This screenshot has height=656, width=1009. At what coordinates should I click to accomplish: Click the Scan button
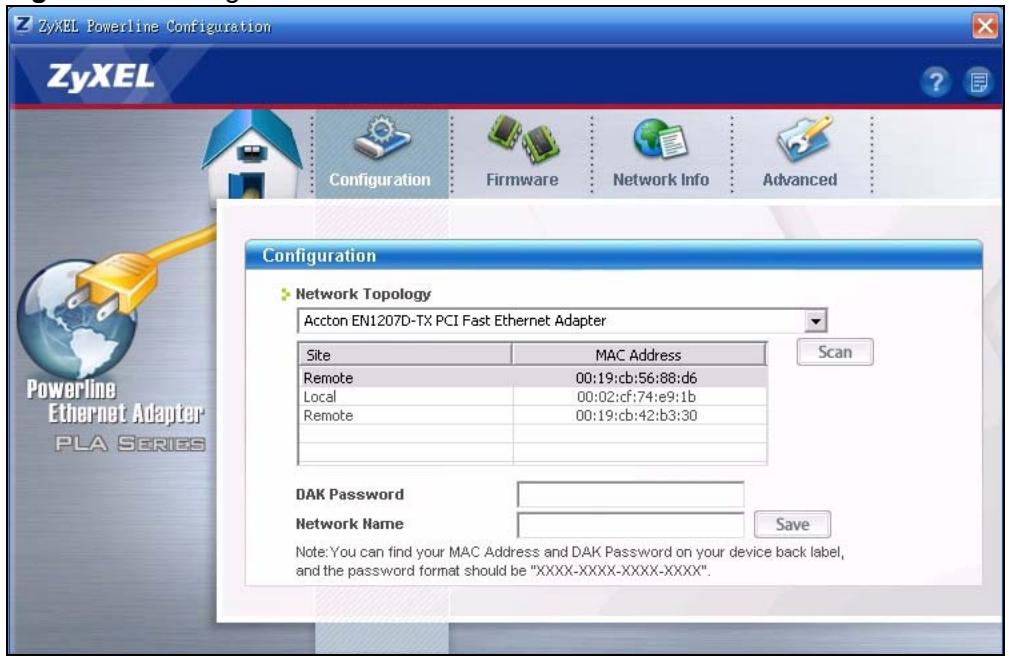coord(835,352)
